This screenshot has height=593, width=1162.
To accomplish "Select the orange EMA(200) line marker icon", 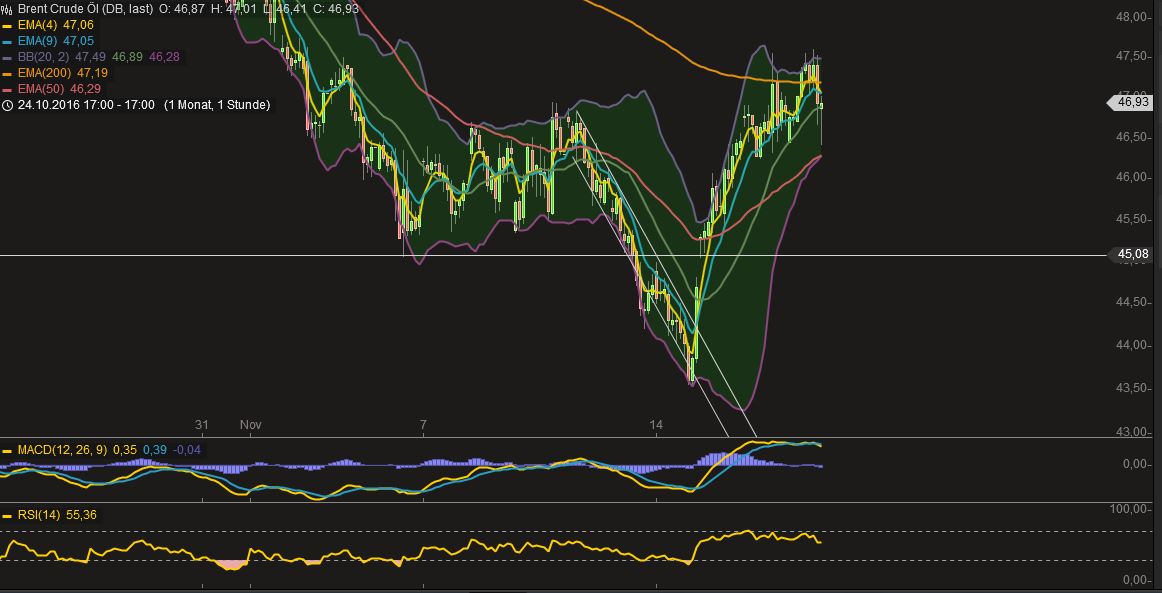I will coord(5,73).
